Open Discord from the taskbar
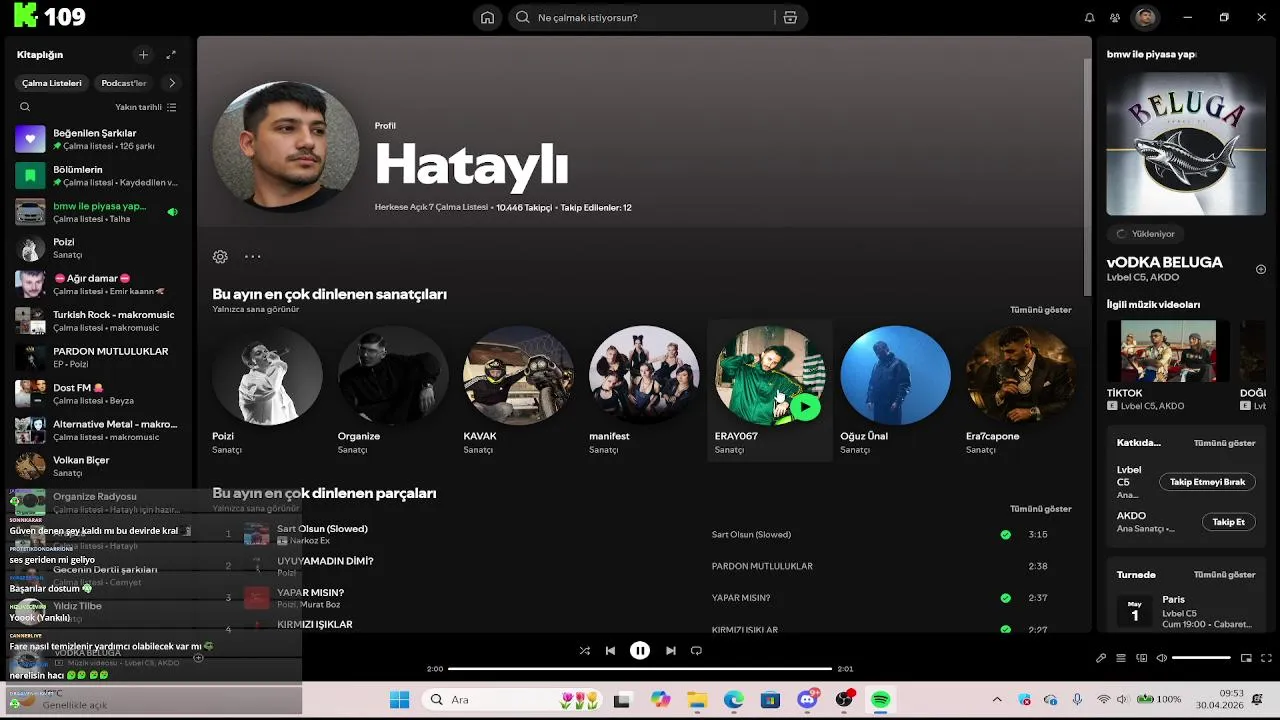The height and width of the screenshot is (720, 1280). coord(808,700)
